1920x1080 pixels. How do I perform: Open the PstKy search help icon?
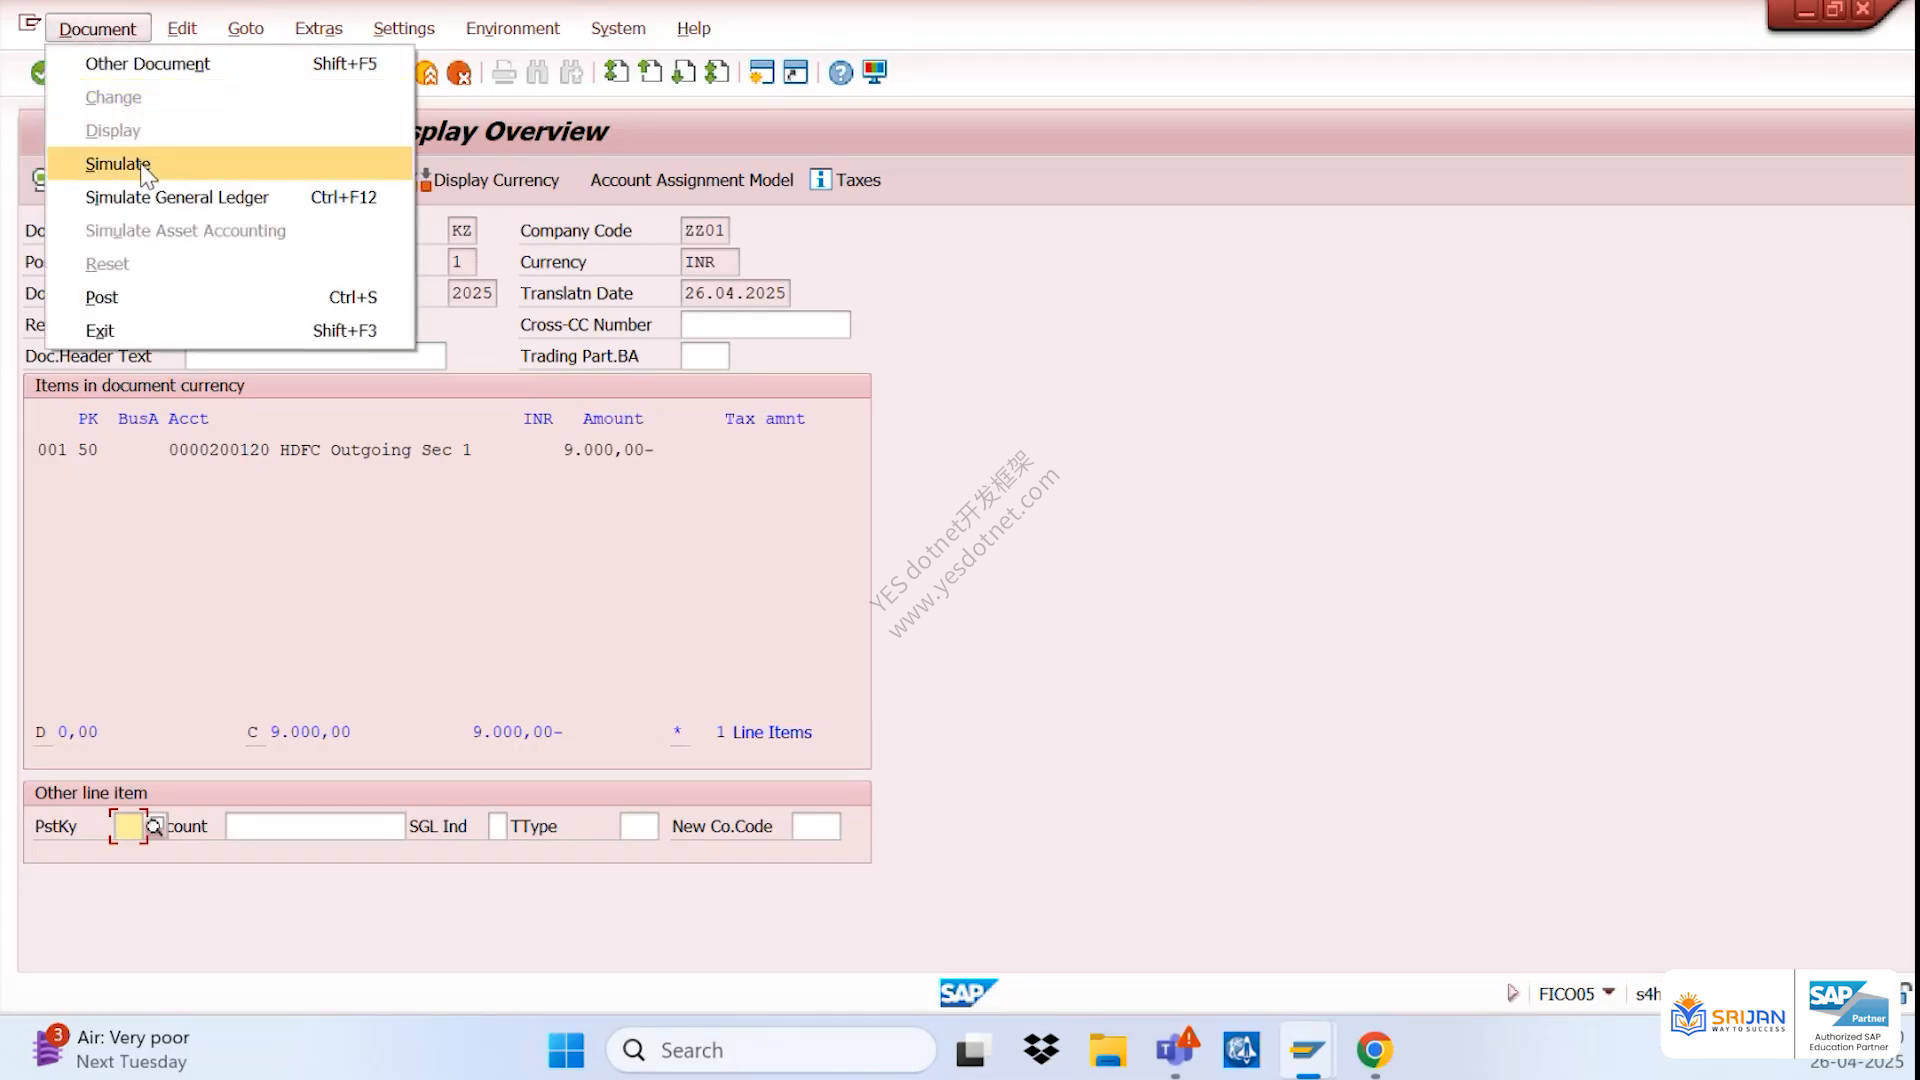[155, 827]
